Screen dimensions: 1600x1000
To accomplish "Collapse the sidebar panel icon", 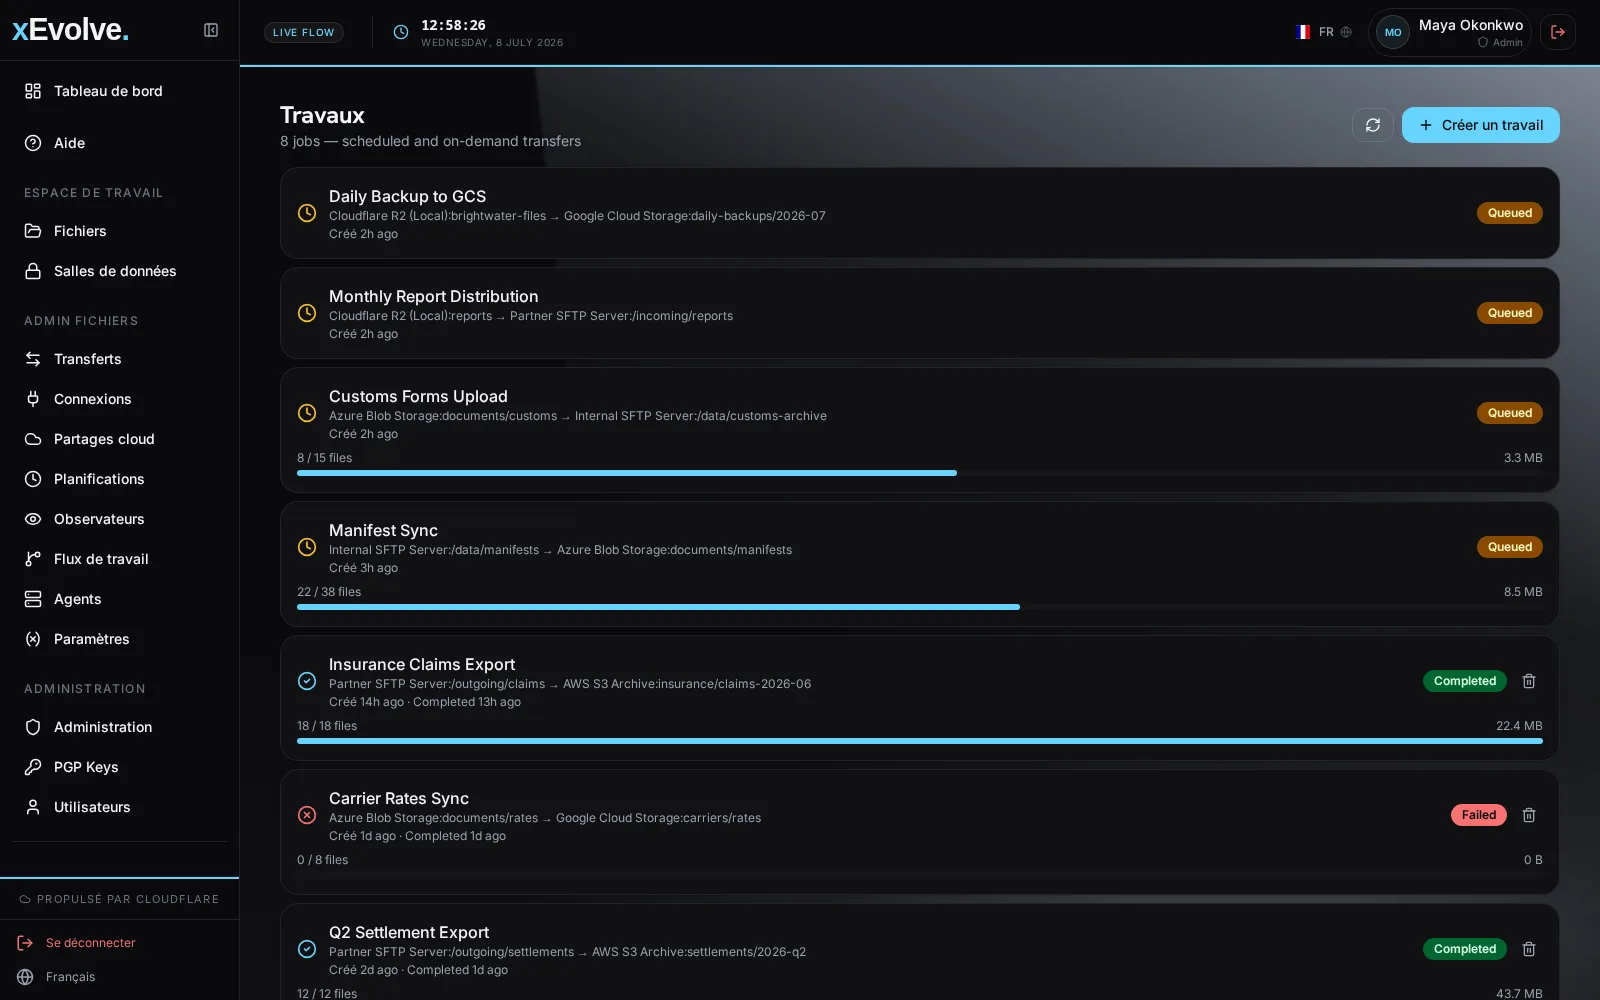I will [x=211, y=30].
